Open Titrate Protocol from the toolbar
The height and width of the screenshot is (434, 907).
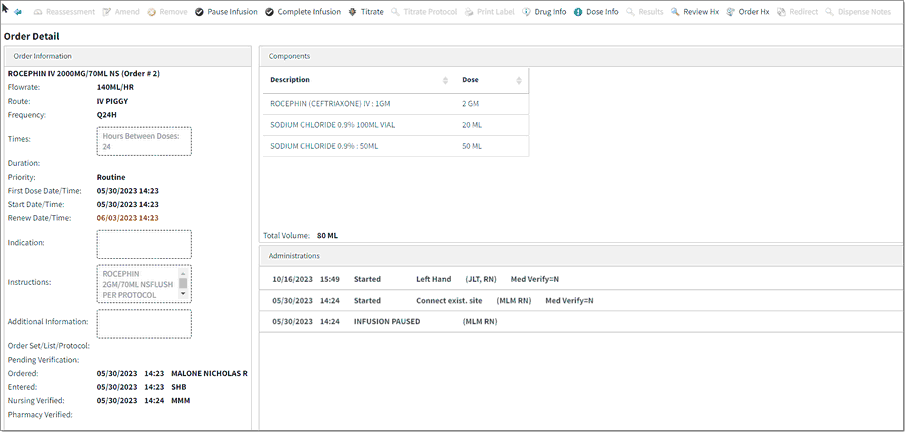(x=424, y=12)
